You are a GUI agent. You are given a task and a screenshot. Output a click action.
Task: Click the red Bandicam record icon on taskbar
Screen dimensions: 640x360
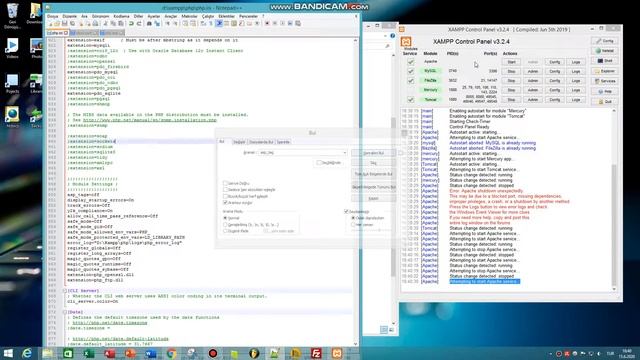pyautogui.click(x=213, y=353)
